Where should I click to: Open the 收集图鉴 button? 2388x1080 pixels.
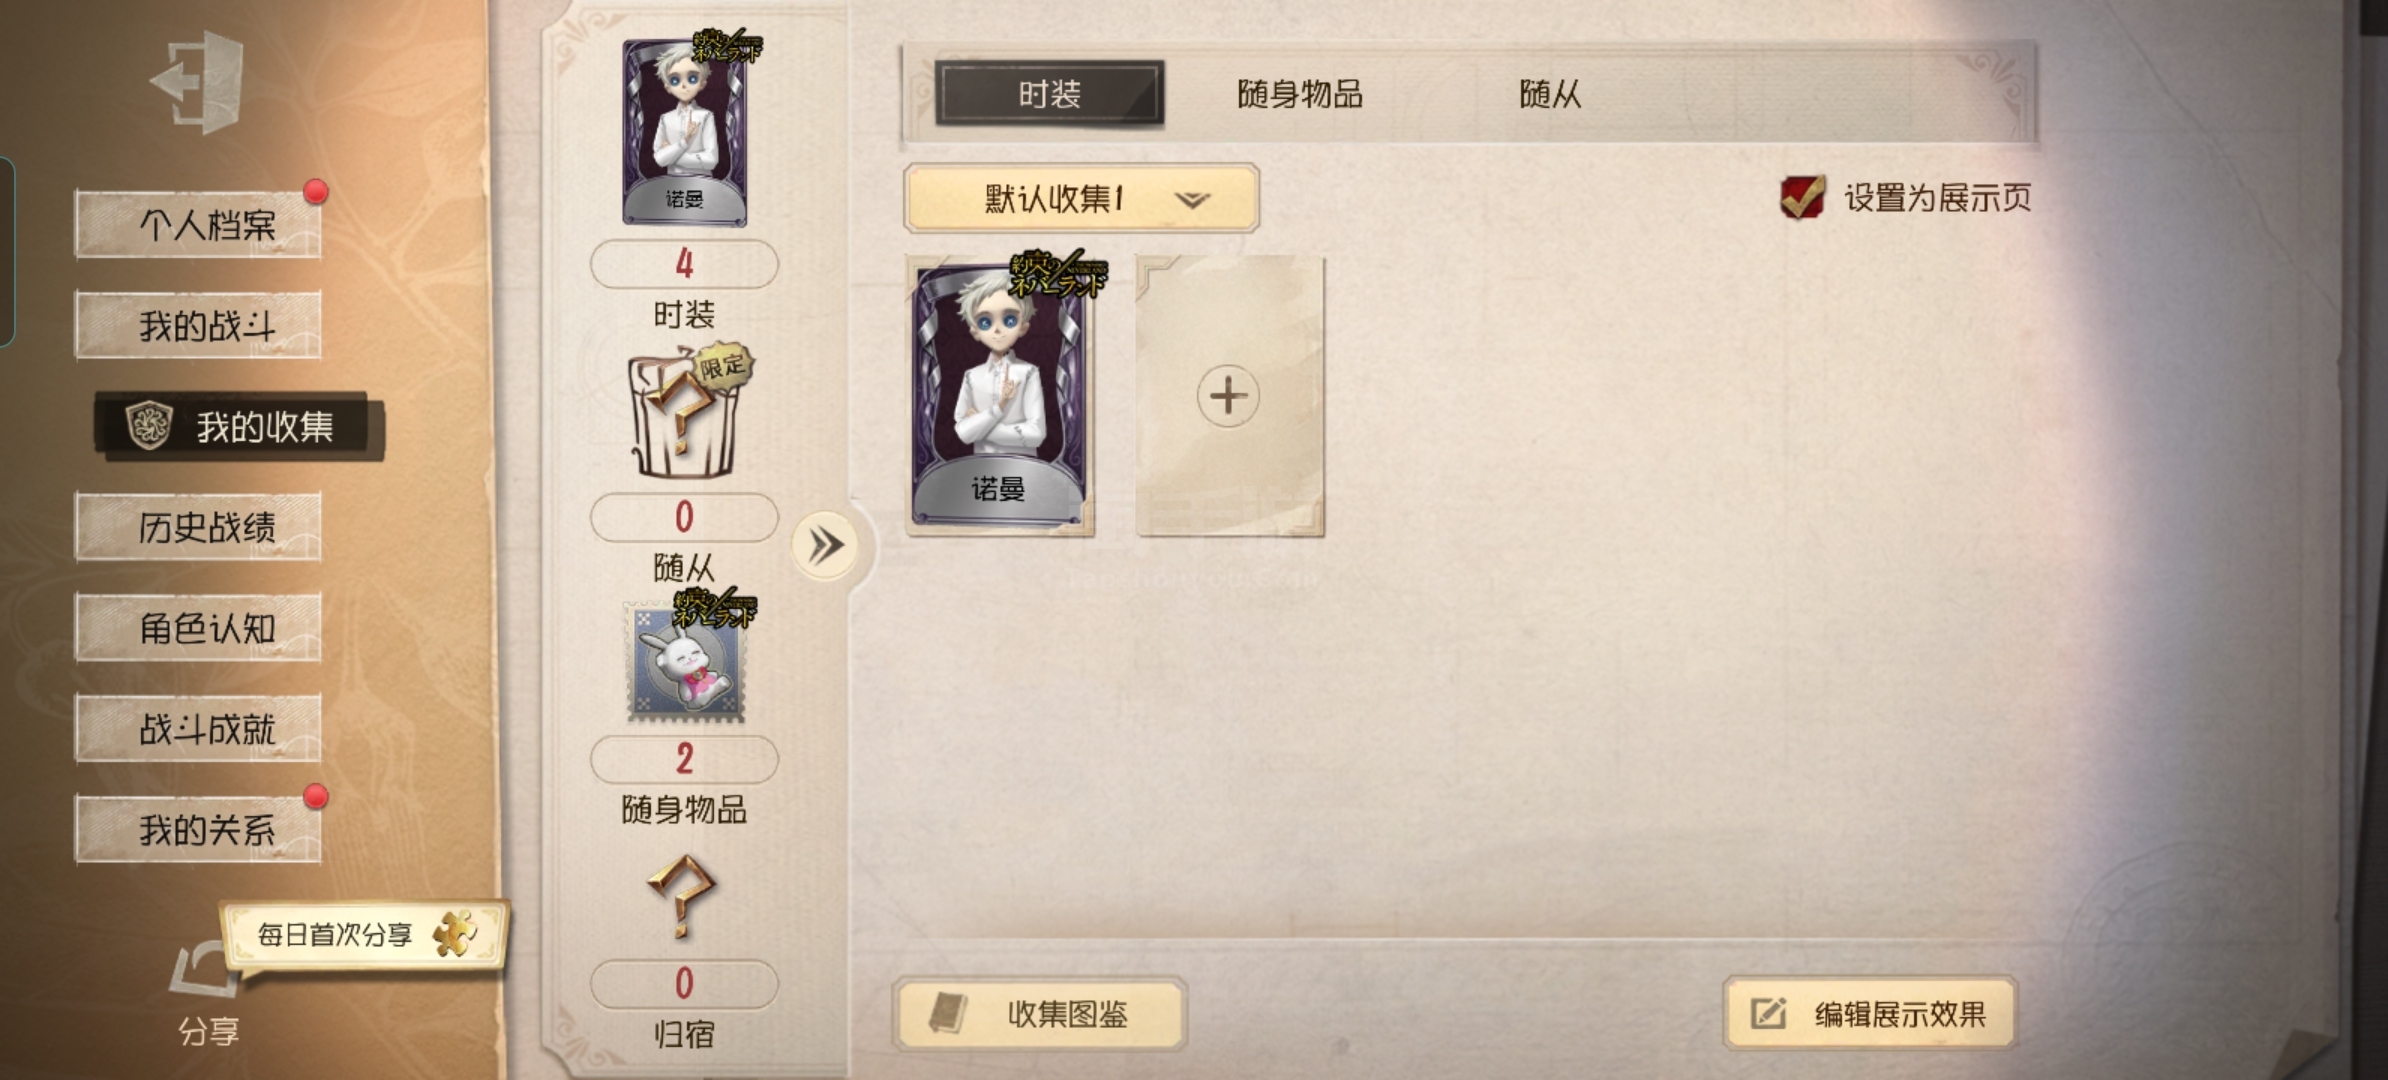1039,1014
